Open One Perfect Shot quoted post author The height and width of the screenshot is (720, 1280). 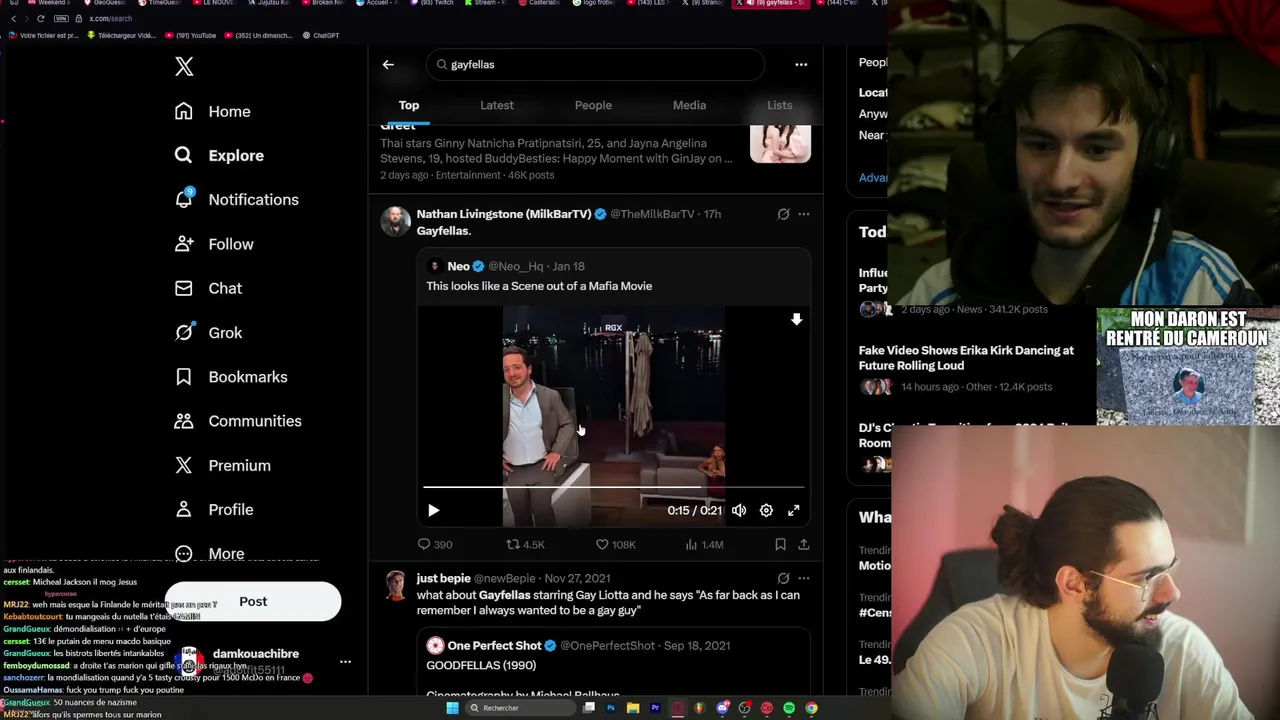[494, 646]
